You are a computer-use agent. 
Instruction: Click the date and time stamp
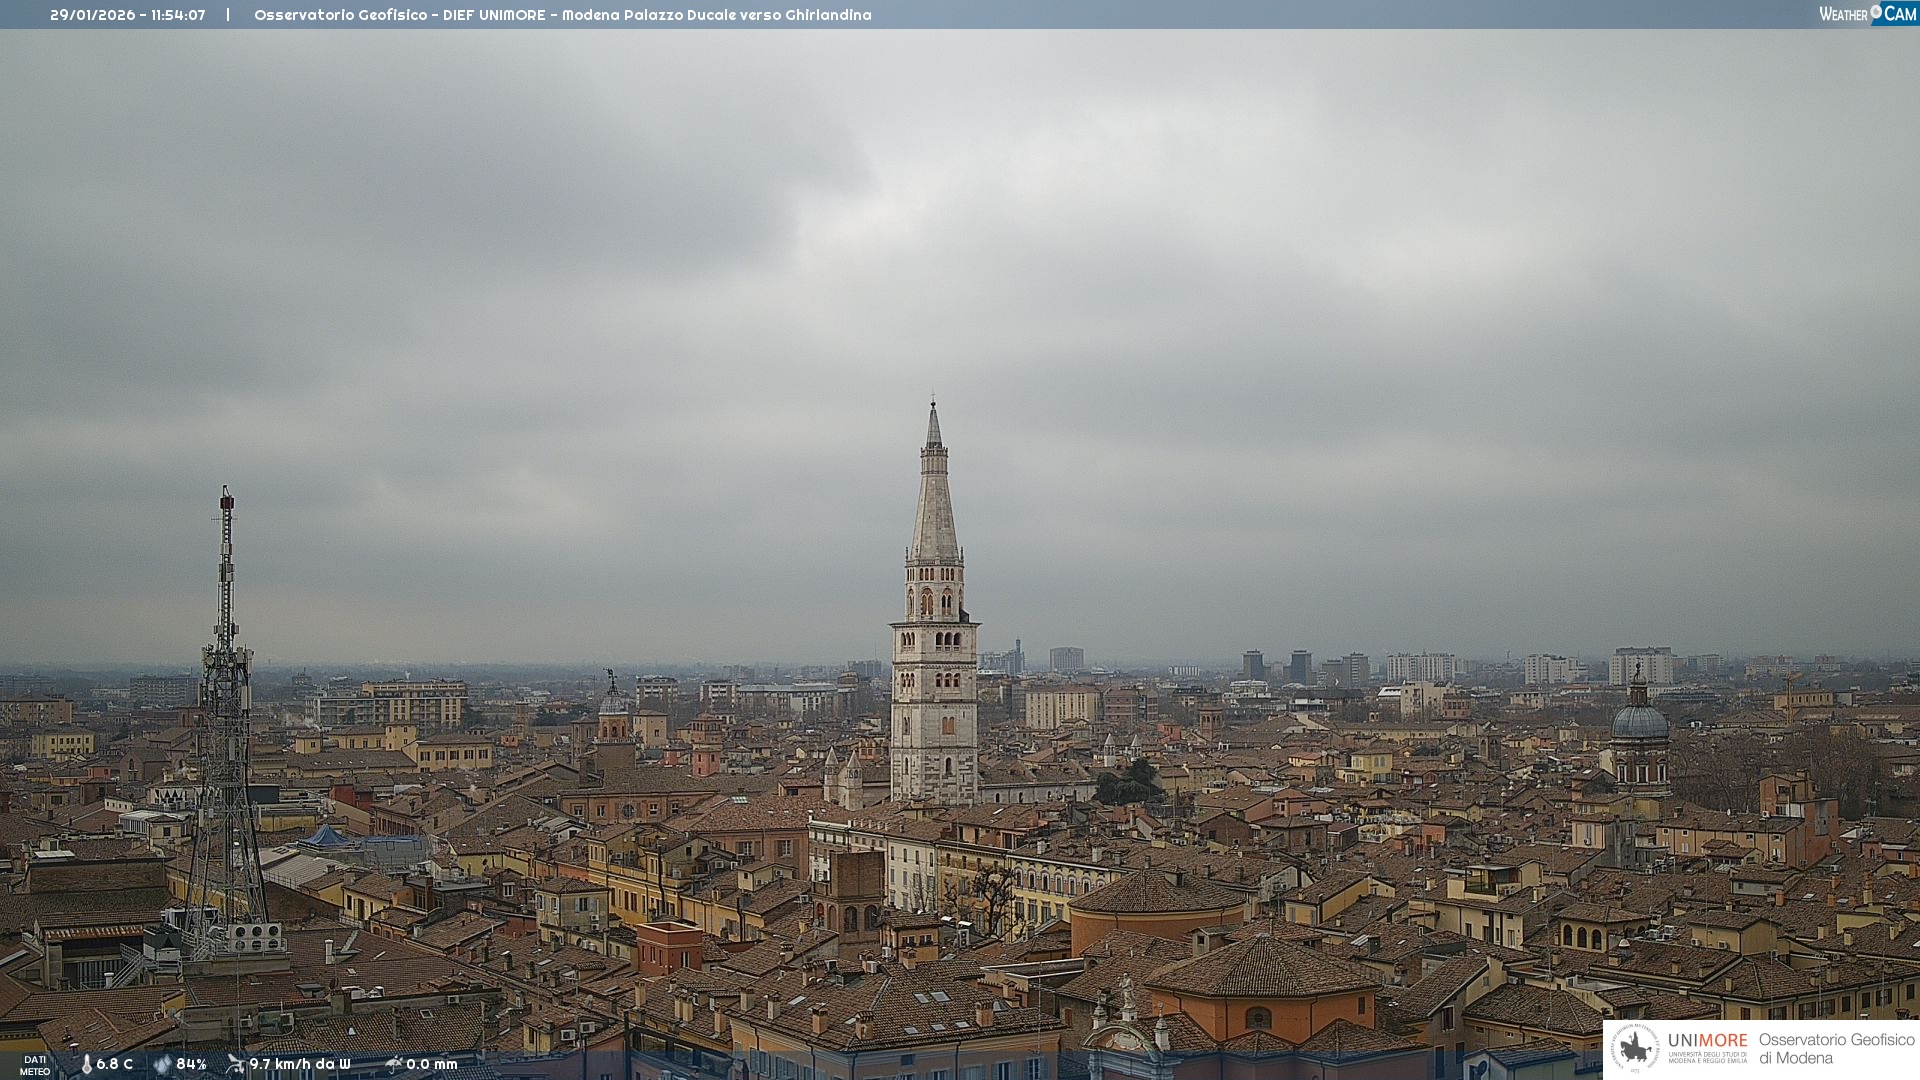pyautogui.click(x=128, y=15)
